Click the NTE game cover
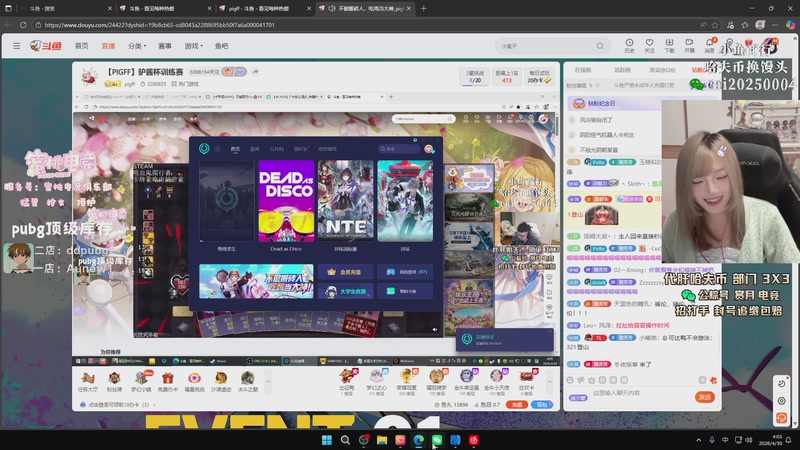 pyautogui.click(x=345, y=201)
